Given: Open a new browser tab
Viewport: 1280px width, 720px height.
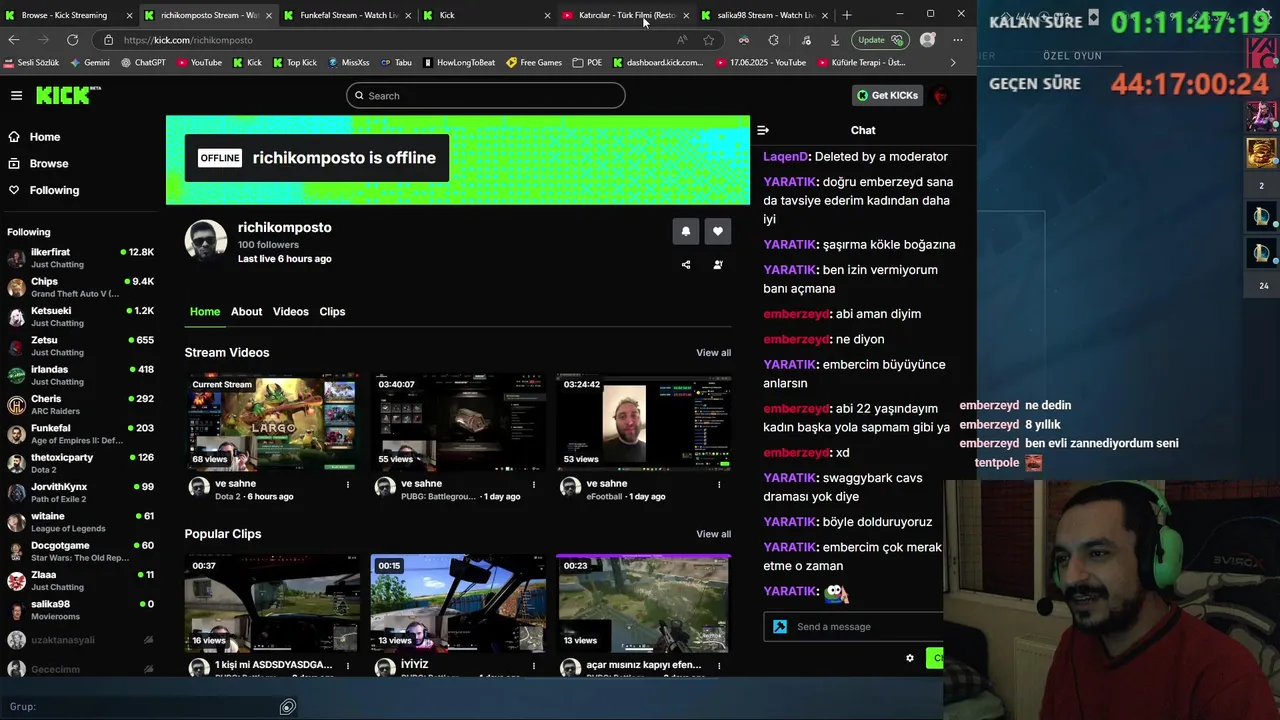Looking at the screenshot, I should [x=847, y=15].
